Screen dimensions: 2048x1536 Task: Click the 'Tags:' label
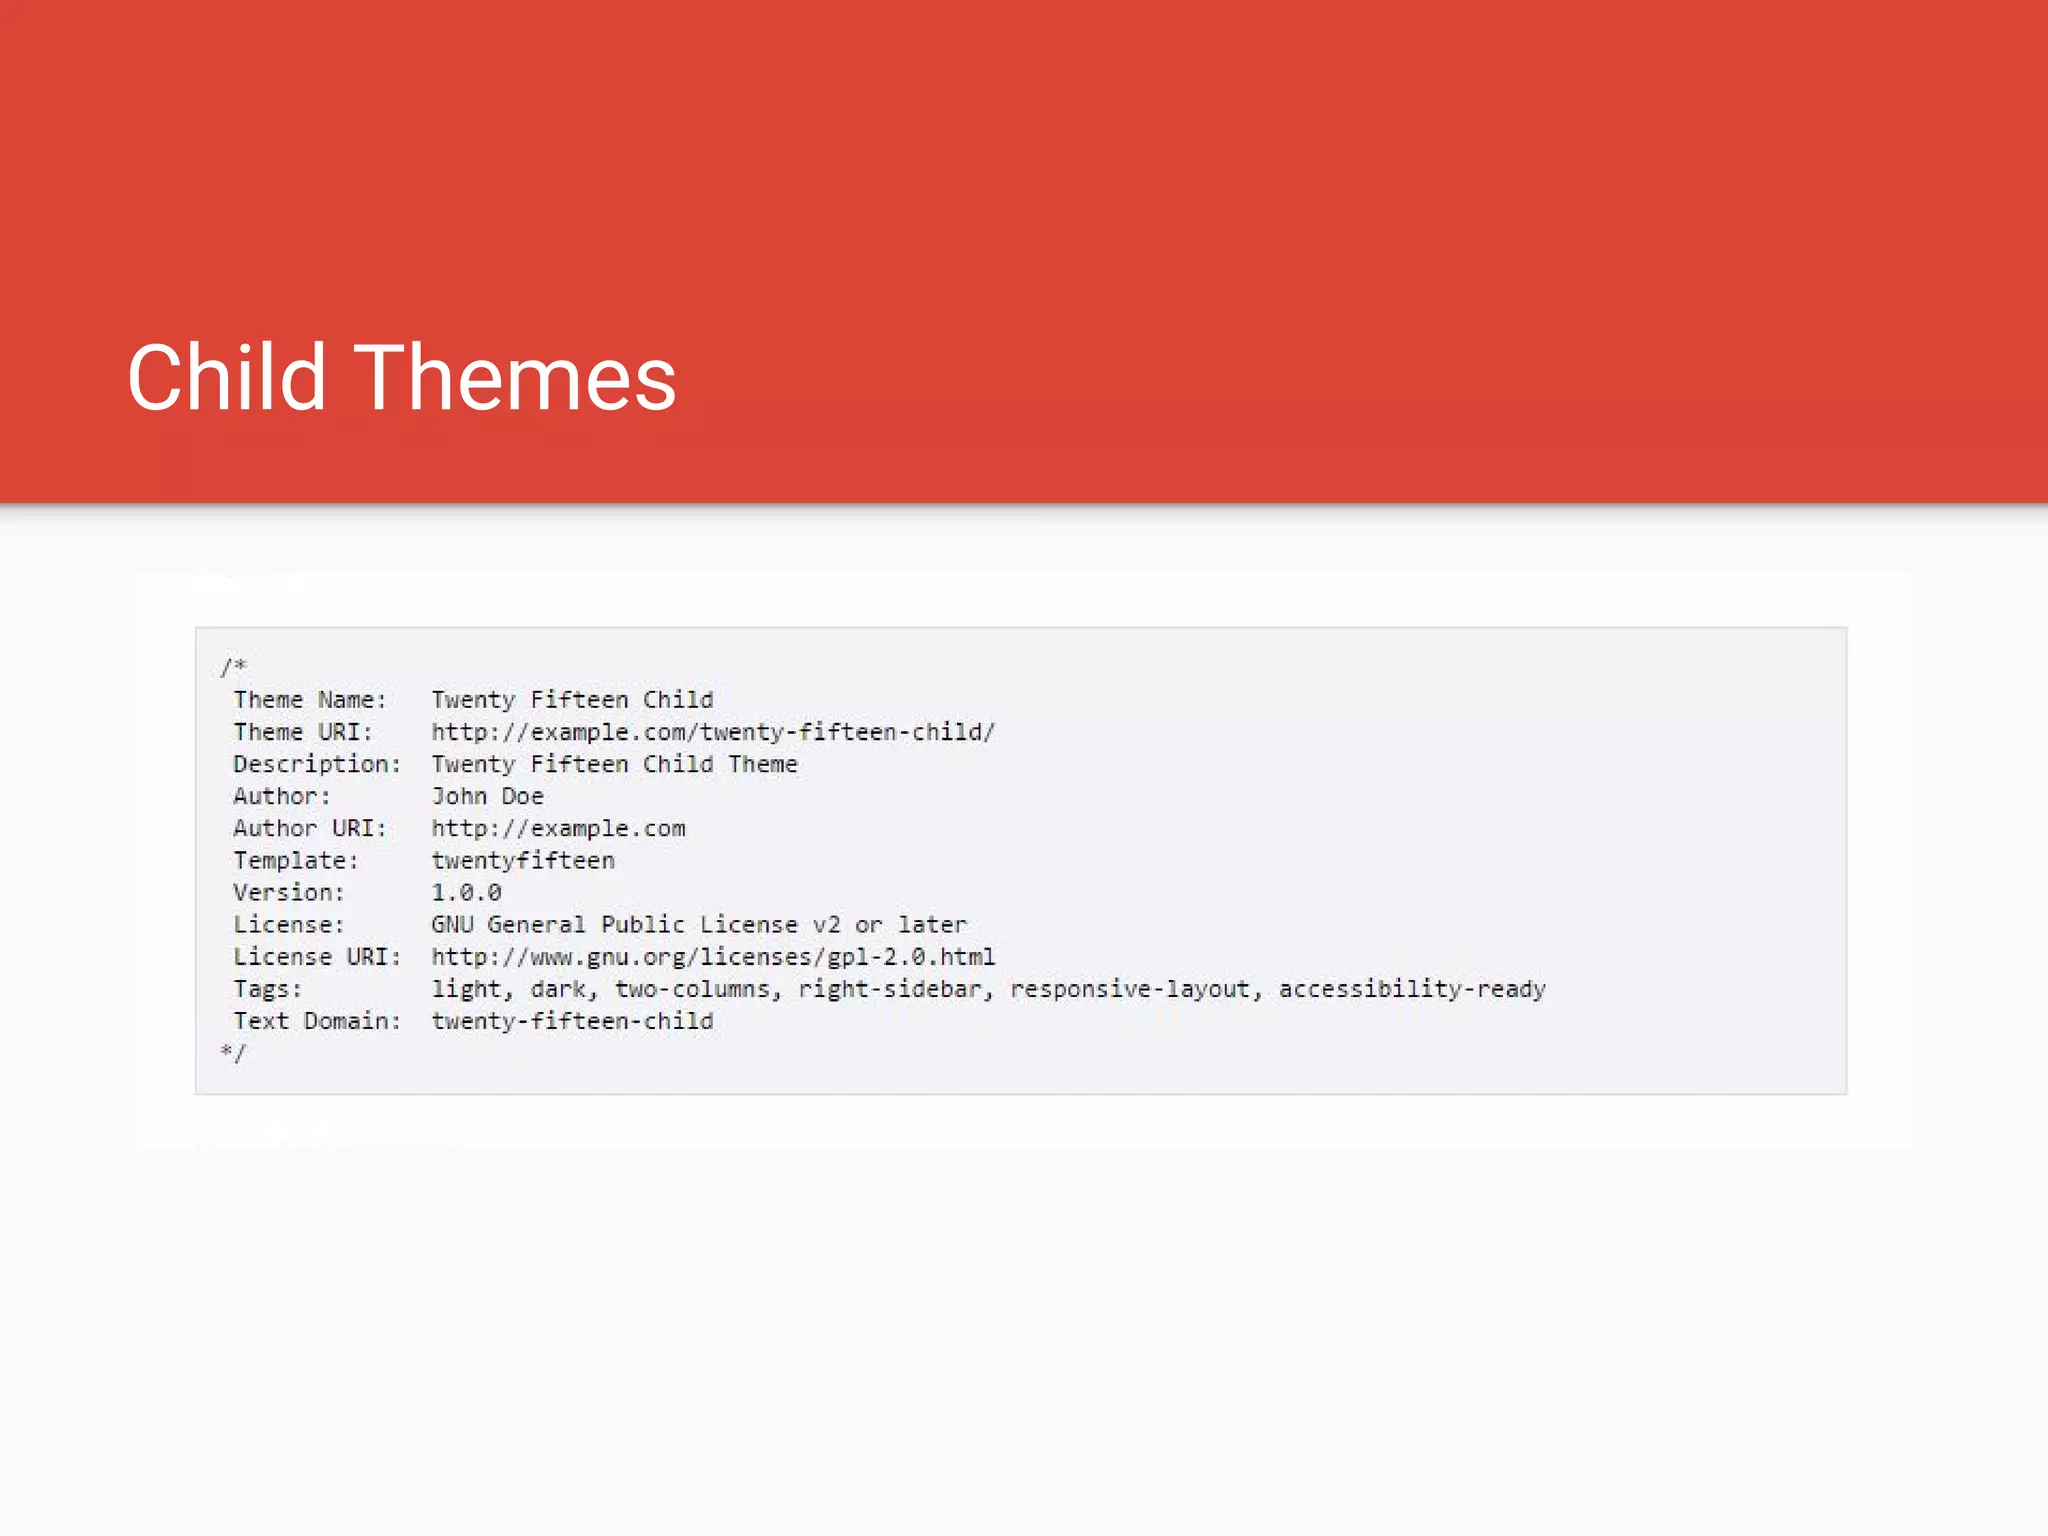tap(268, 989)
